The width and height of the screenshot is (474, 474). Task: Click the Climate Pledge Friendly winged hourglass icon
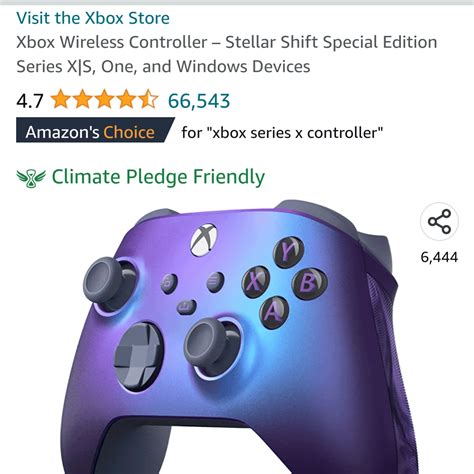(x=31, y=178)
